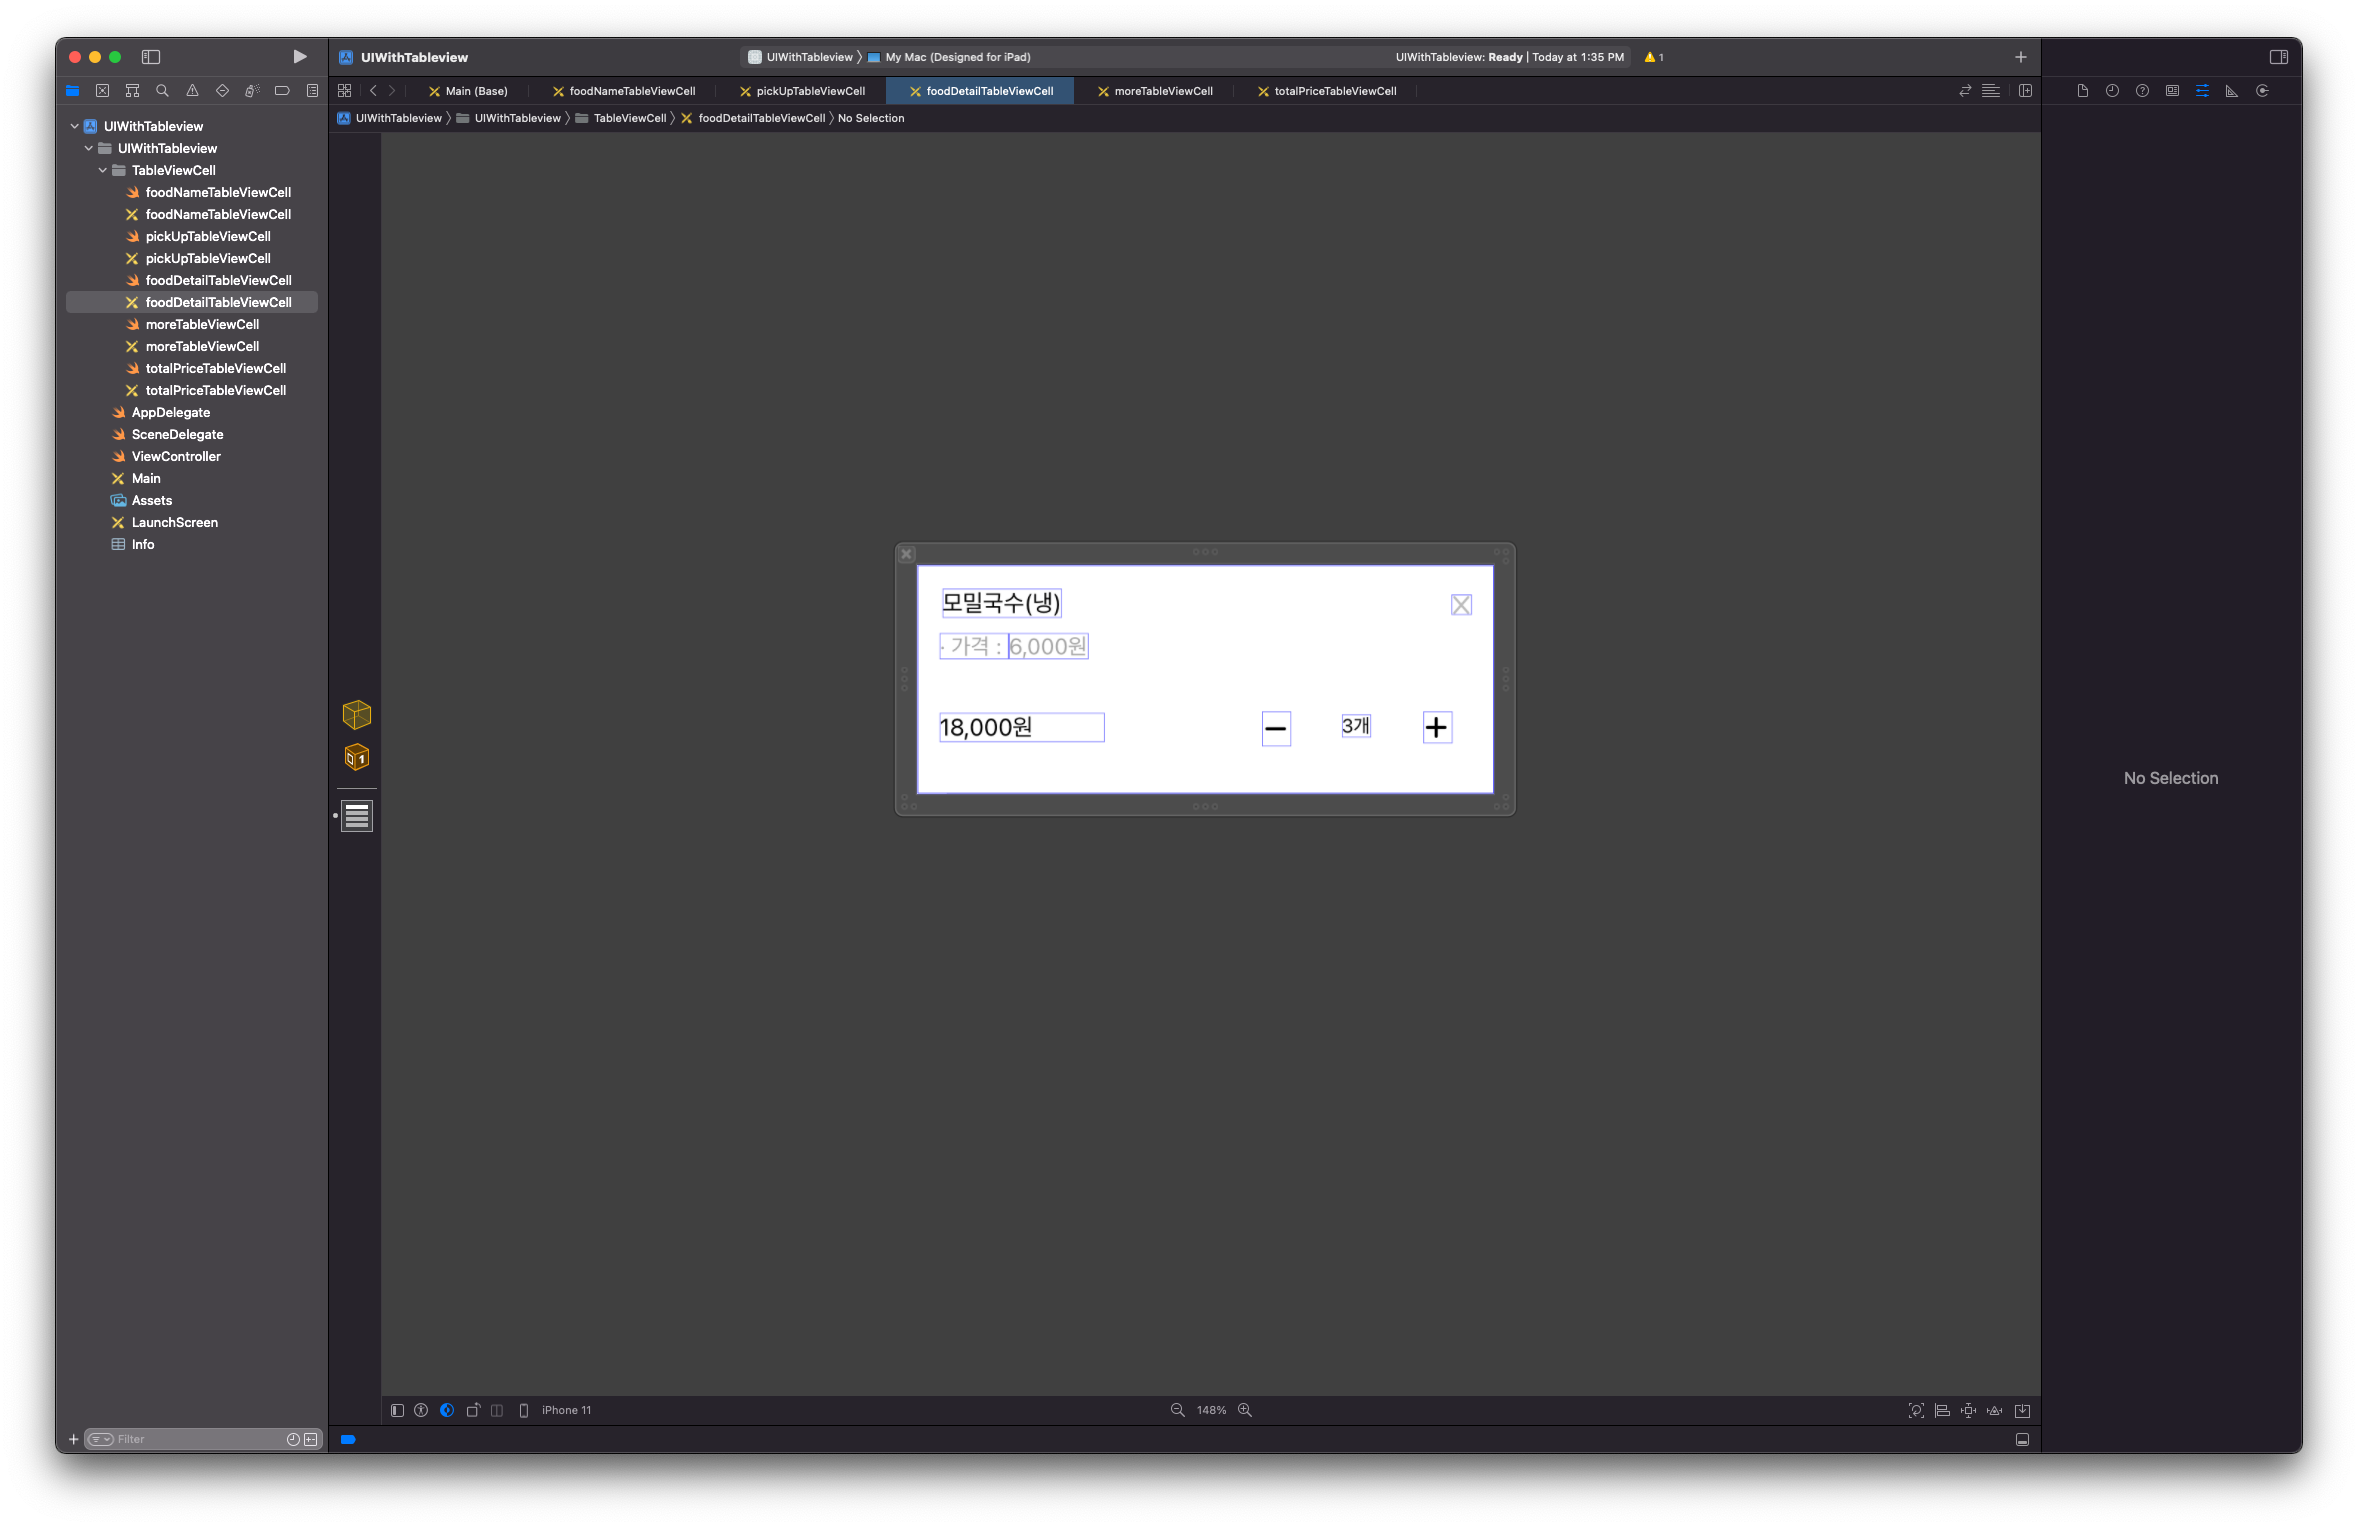The height and width of the screenshot is (1527, 2358).
Task: Collapse the root UIWithTableview project
Action: pyautogui.click(x=75, y=126)
